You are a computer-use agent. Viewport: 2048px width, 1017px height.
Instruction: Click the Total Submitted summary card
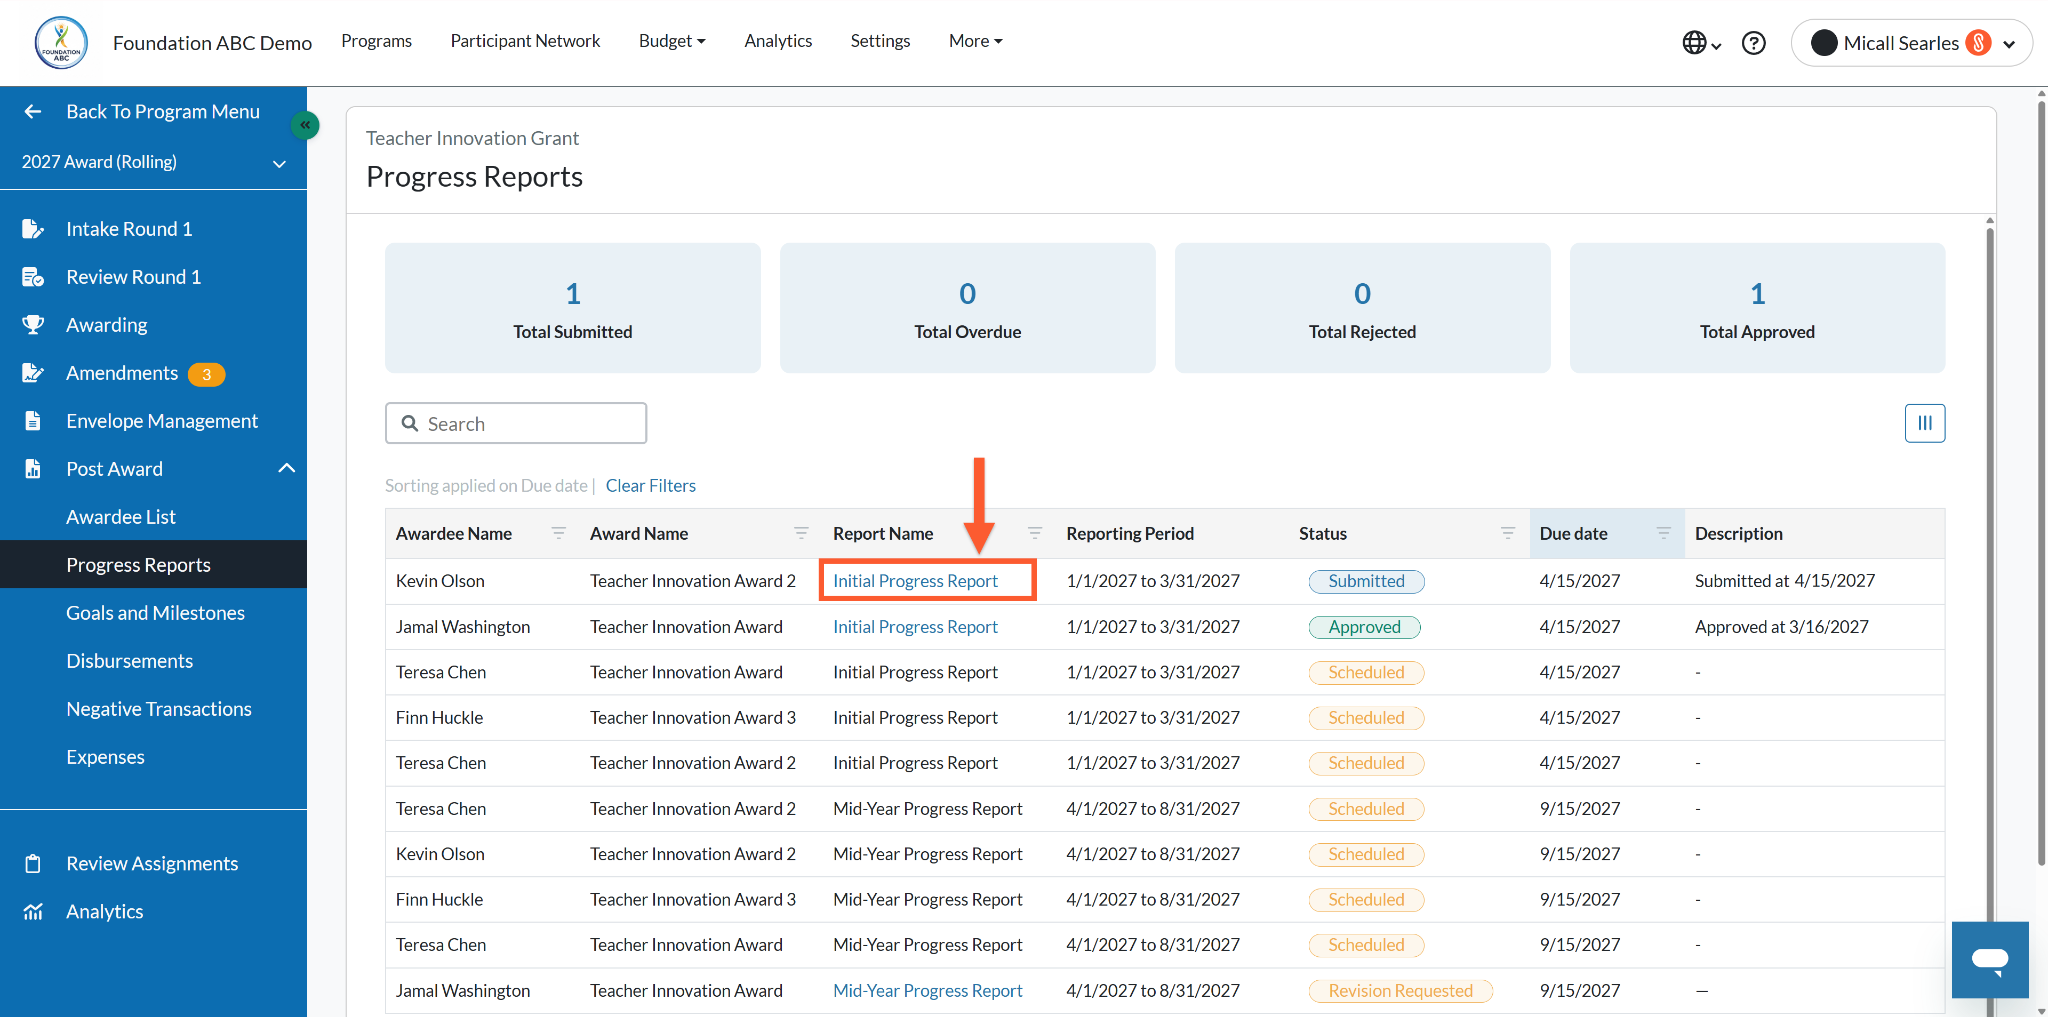coord(573,308)
